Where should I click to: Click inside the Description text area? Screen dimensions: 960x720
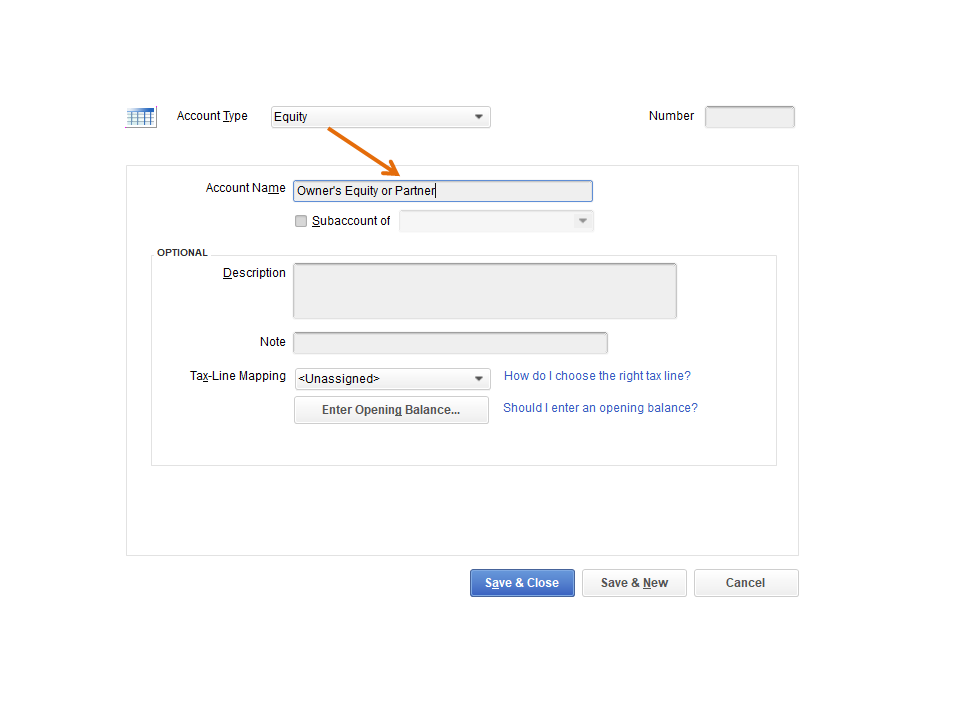point(485,291)
